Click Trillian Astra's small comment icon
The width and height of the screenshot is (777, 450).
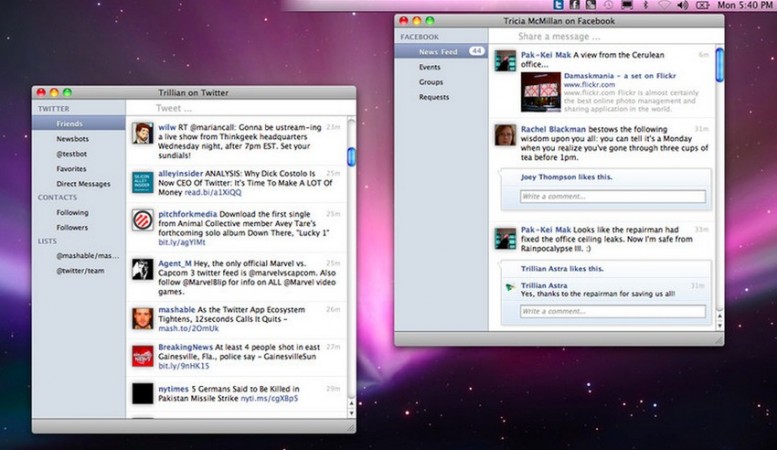pyautogui.click(x=509, y=287)
